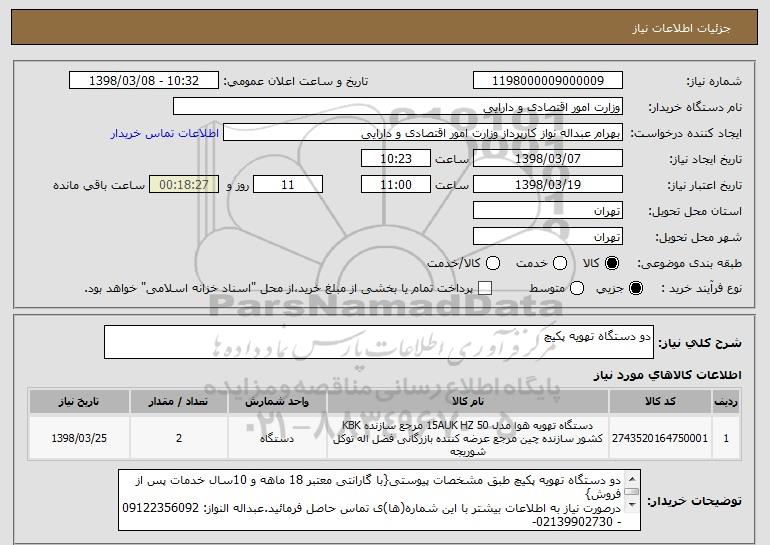The height and width of the screenshot is (545, 770).
Task: Open buyer contact information link
Action: [x=165, y=134]
